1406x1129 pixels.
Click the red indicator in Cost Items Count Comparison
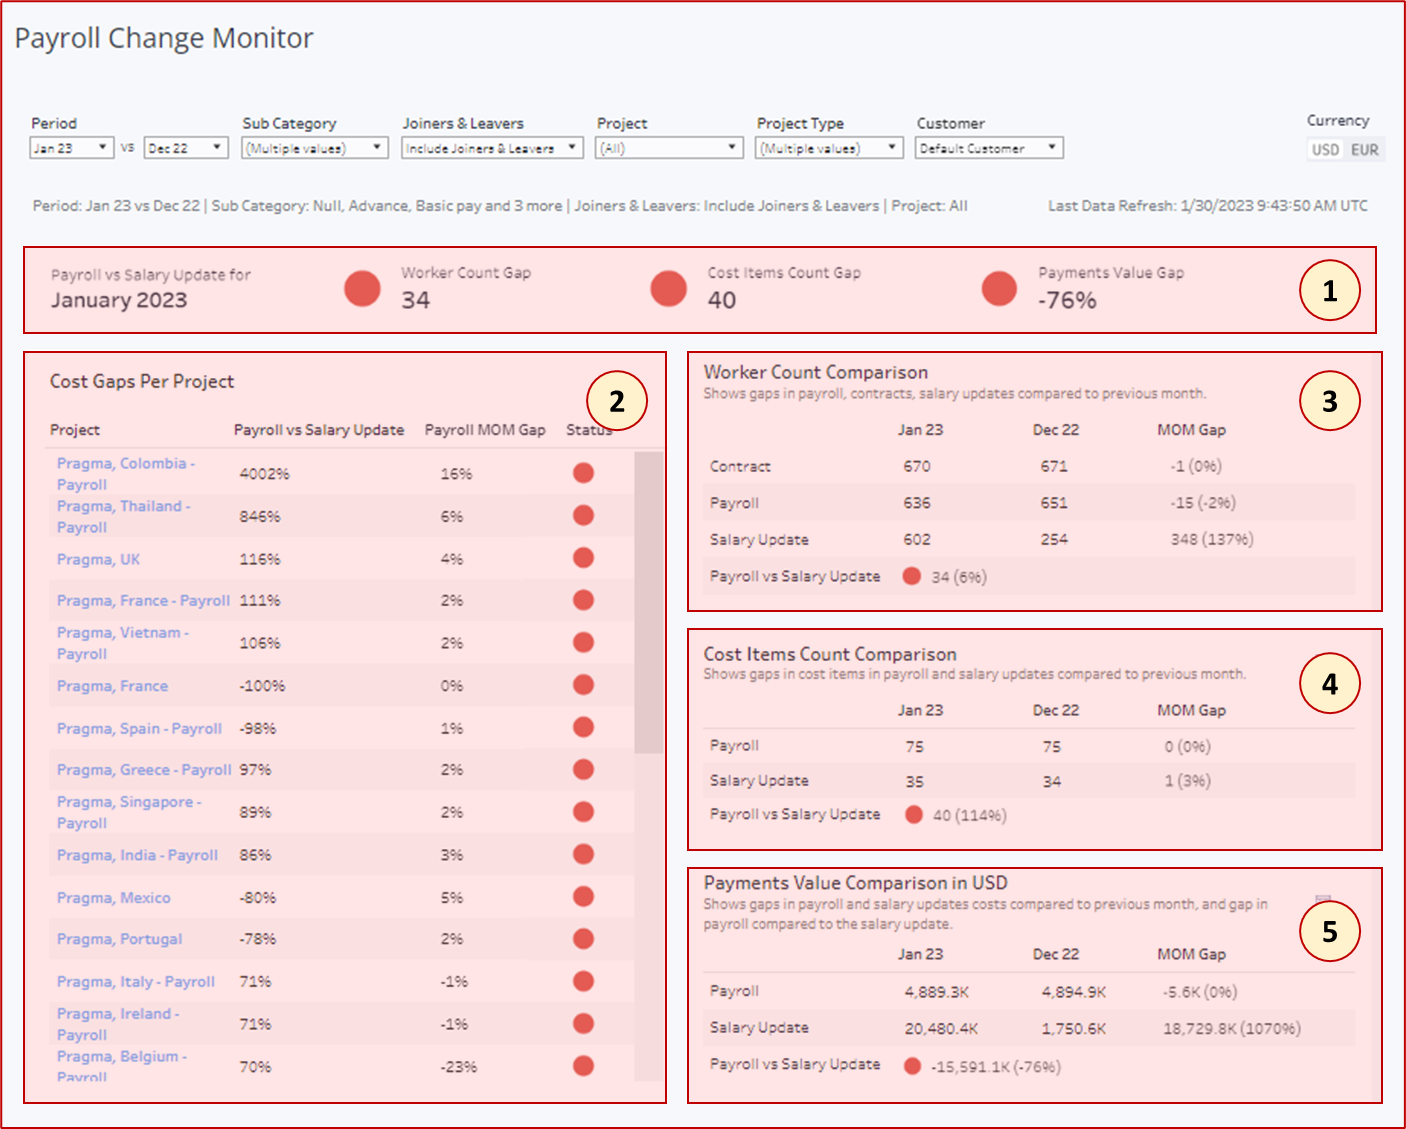coord(913,815)
